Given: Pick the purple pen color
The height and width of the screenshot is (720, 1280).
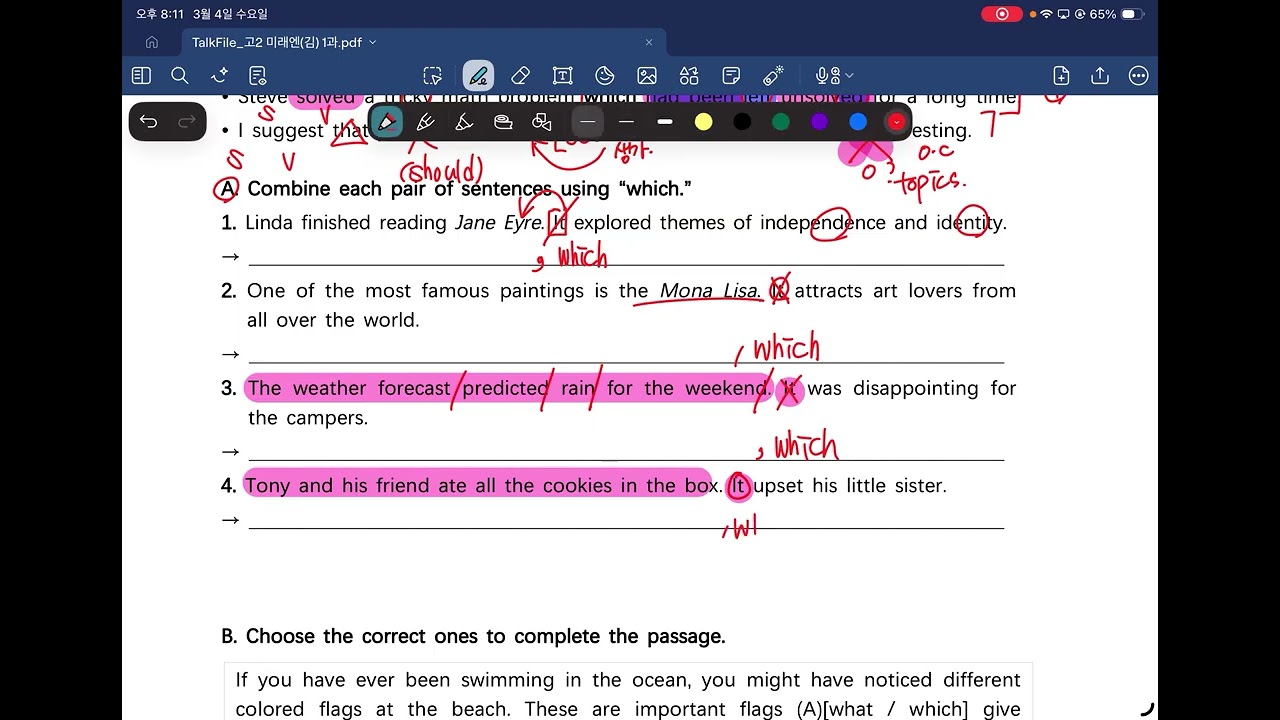Looking at the screenshot, I should click(x=820, y=122).
